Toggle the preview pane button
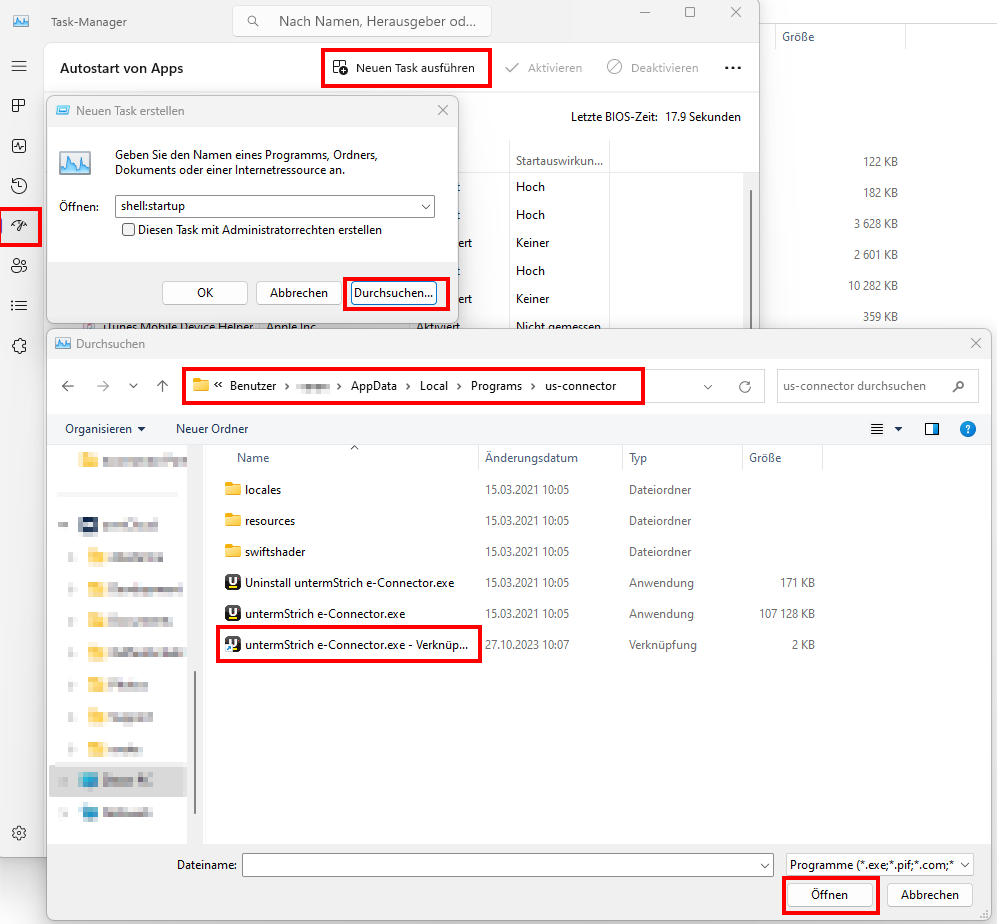997x924 pixels. coord(932,429)
